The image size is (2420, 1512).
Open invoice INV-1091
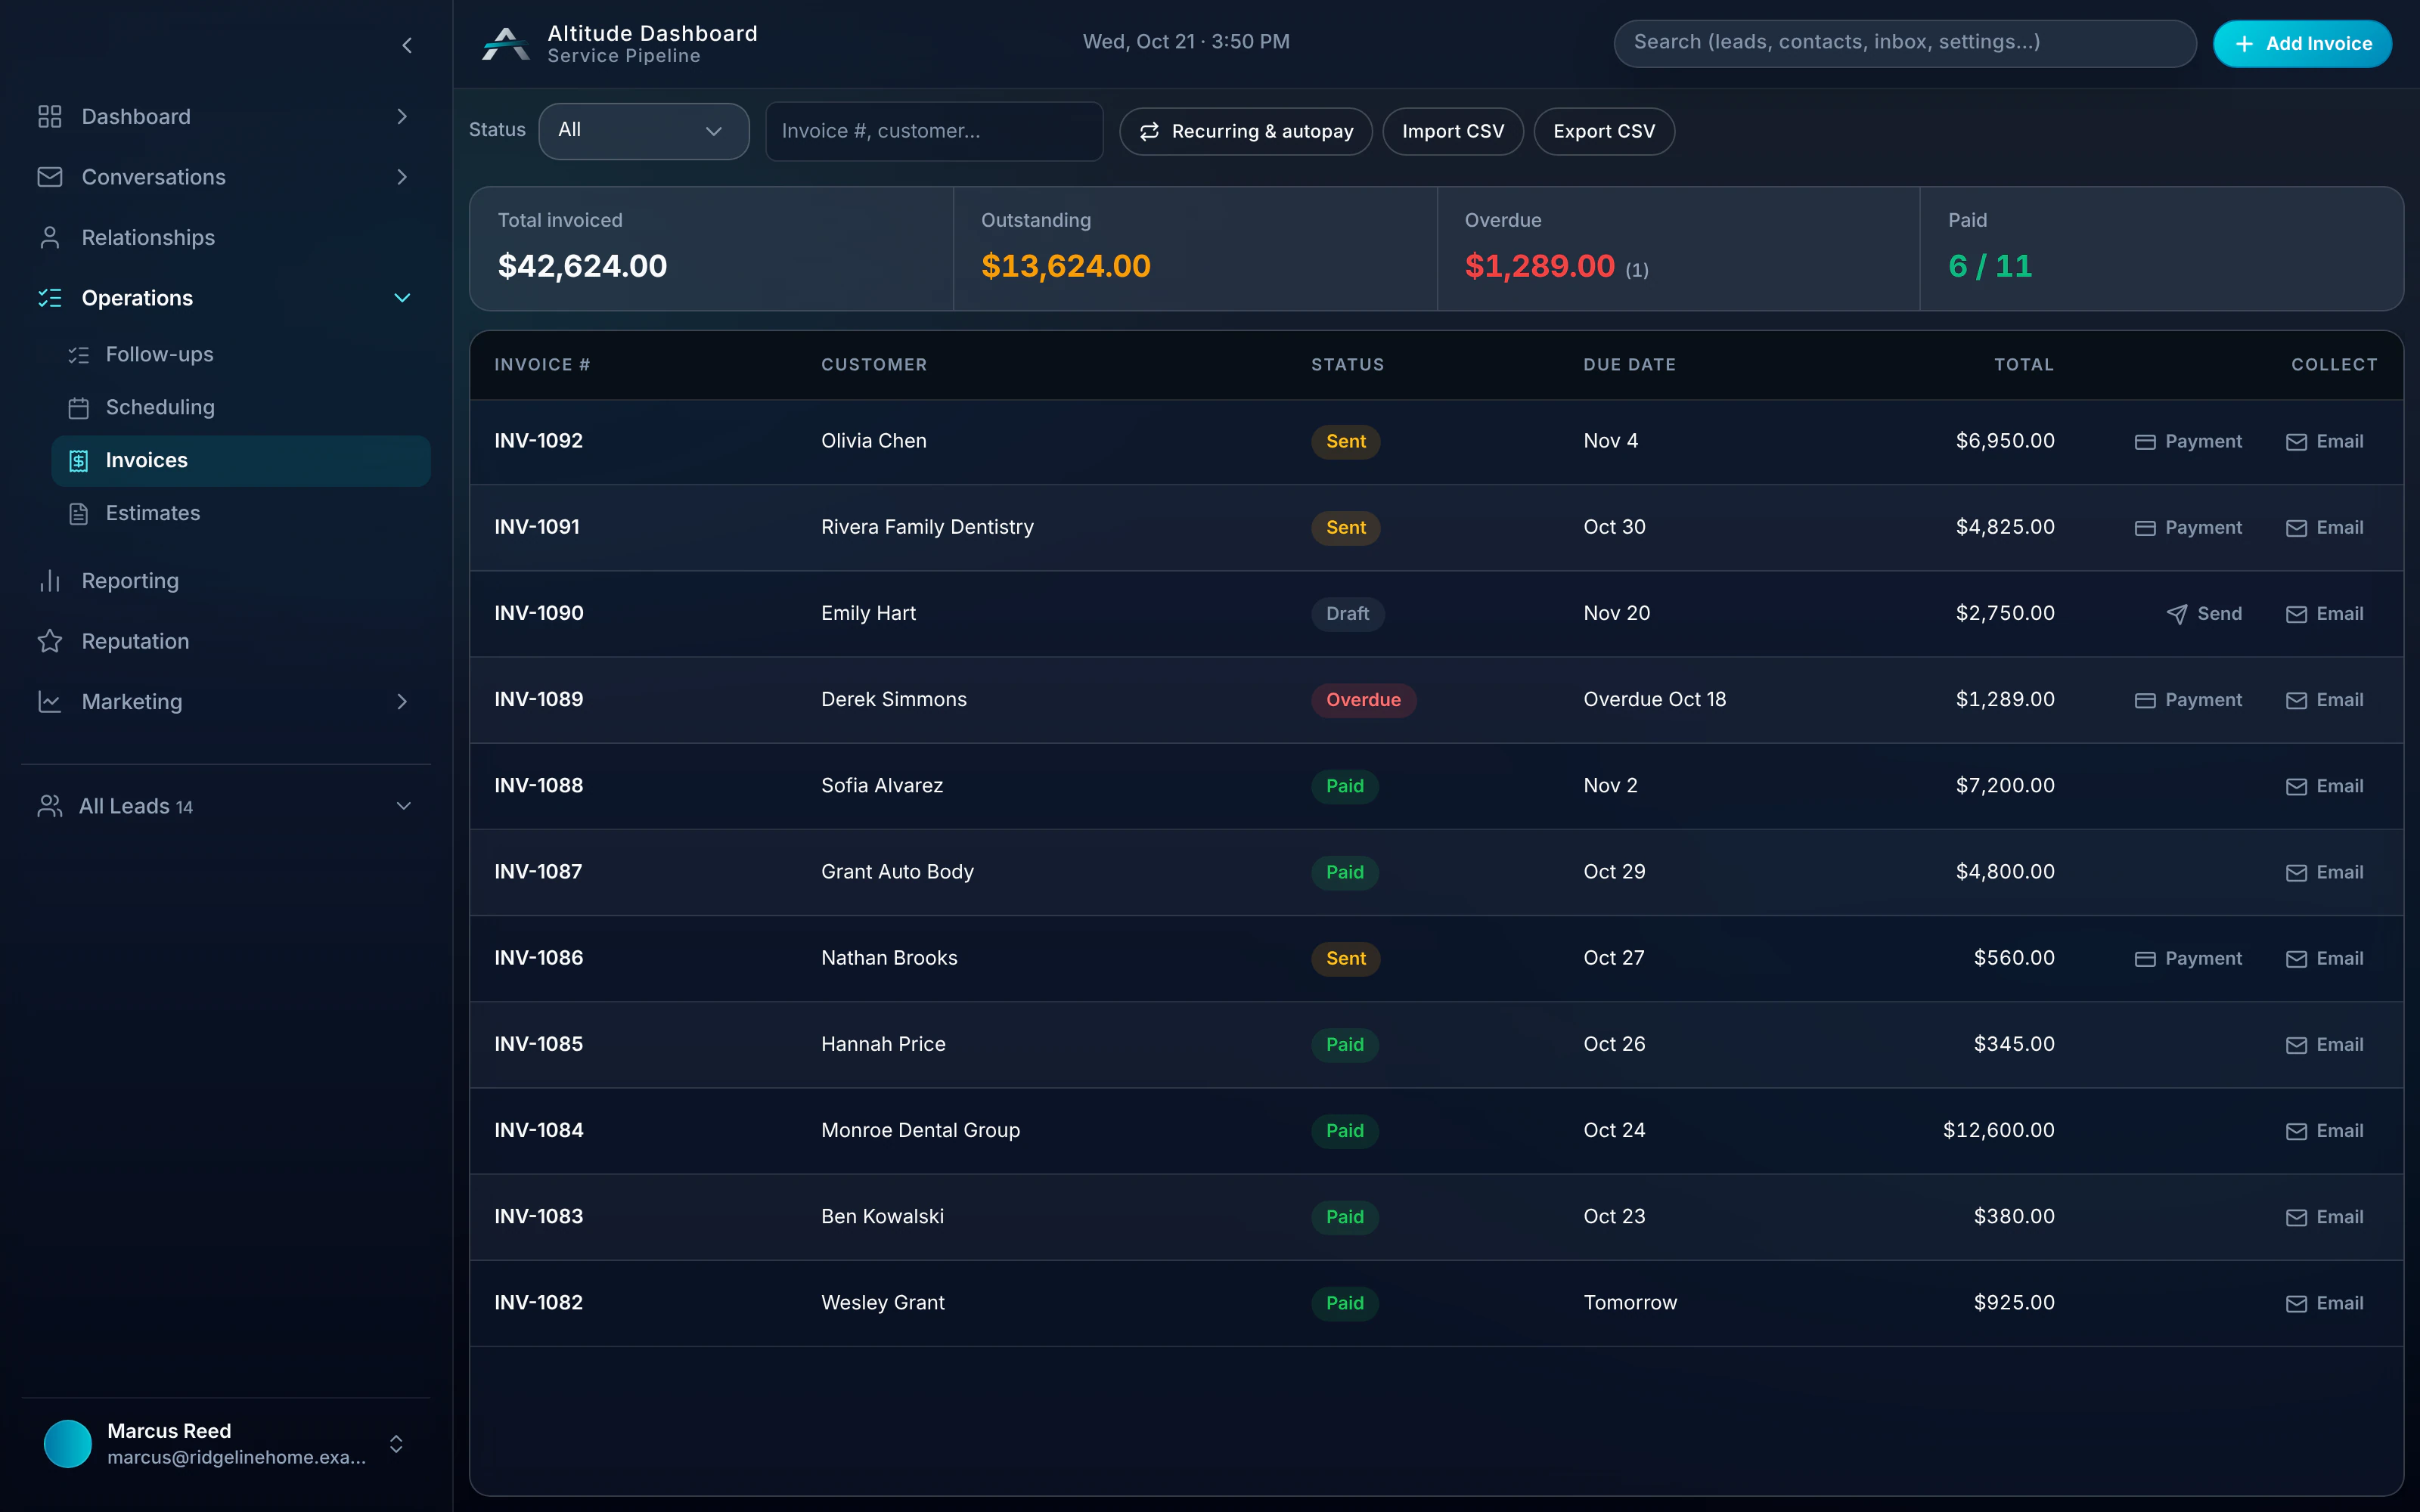tap(537, 527)
